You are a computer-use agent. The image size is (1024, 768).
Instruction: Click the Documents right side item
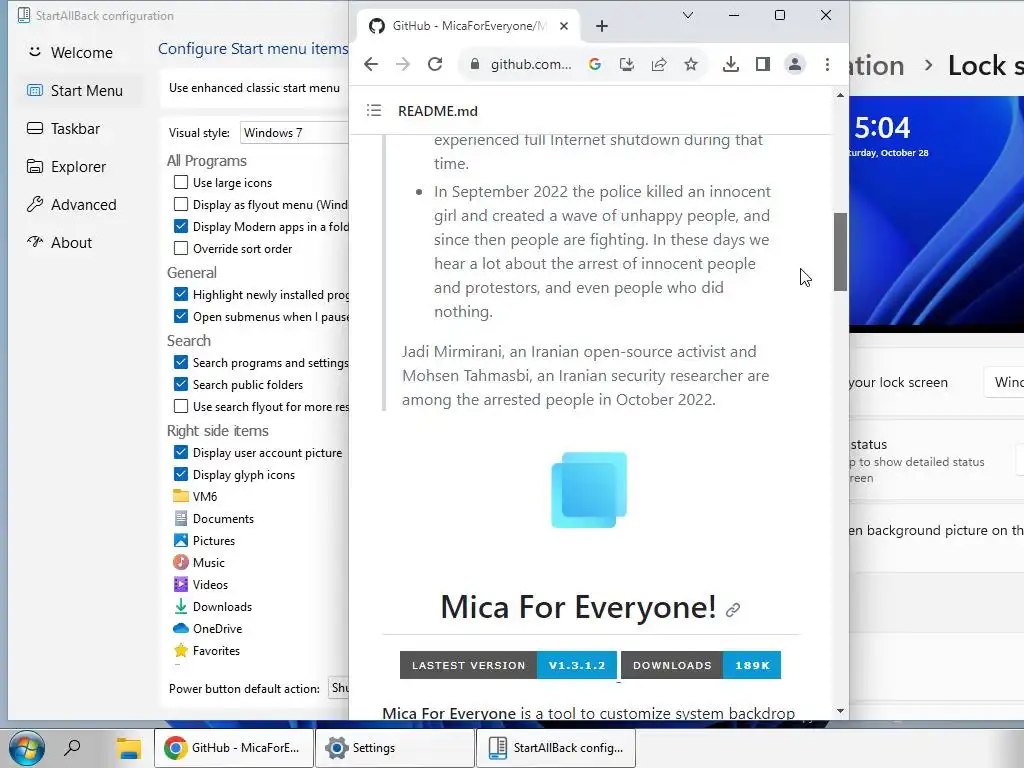point(214,519)
